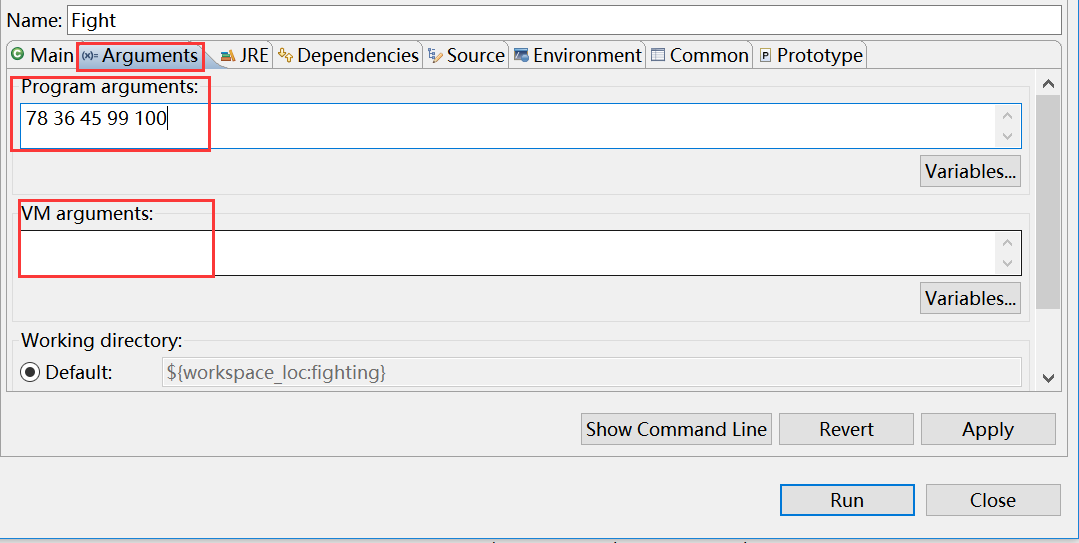The width and height of the screenshot is (1079, 543).
Task: Select the Default working directory radio button
Action: tap(30, 372)
